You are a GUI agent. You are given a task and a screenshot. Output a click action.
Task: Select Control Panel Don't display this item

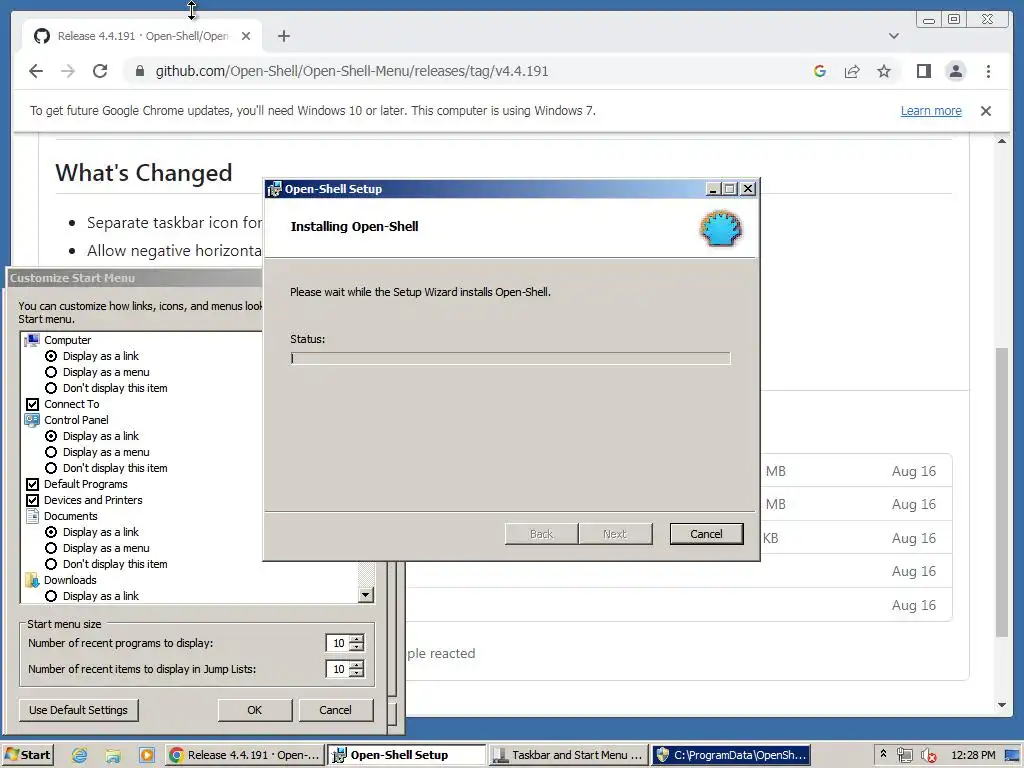pyautogui.click(x=51, y=468)
